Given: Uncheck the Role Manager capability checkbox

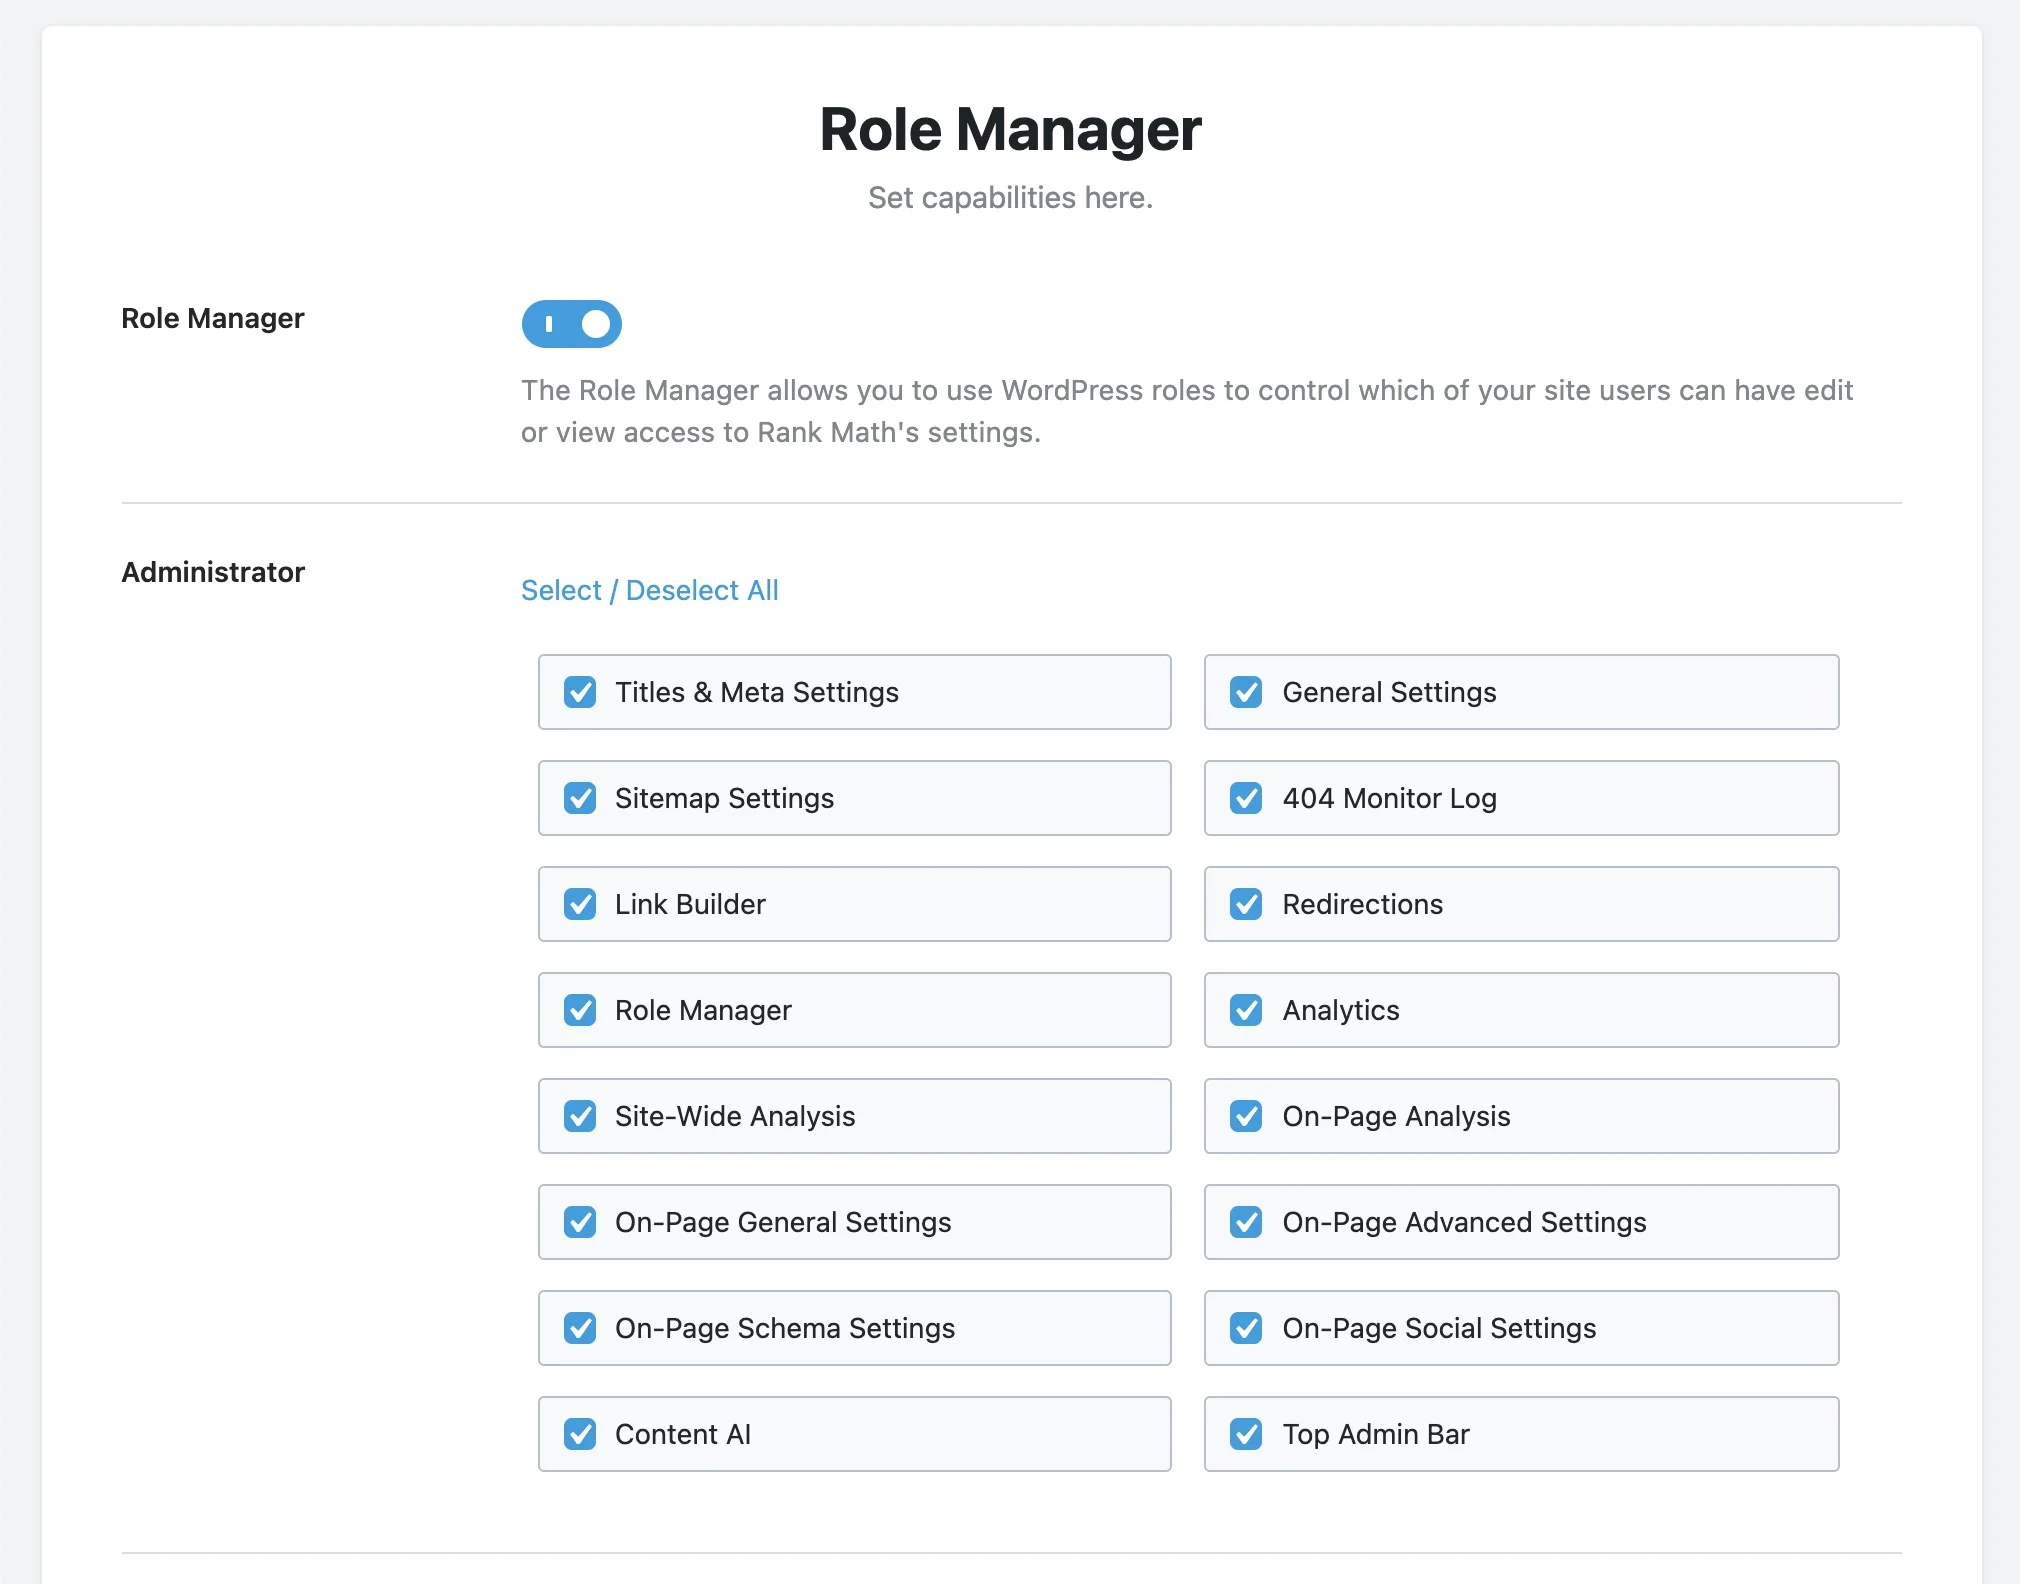Looking at the screenshot, I should coord(580,1010).
